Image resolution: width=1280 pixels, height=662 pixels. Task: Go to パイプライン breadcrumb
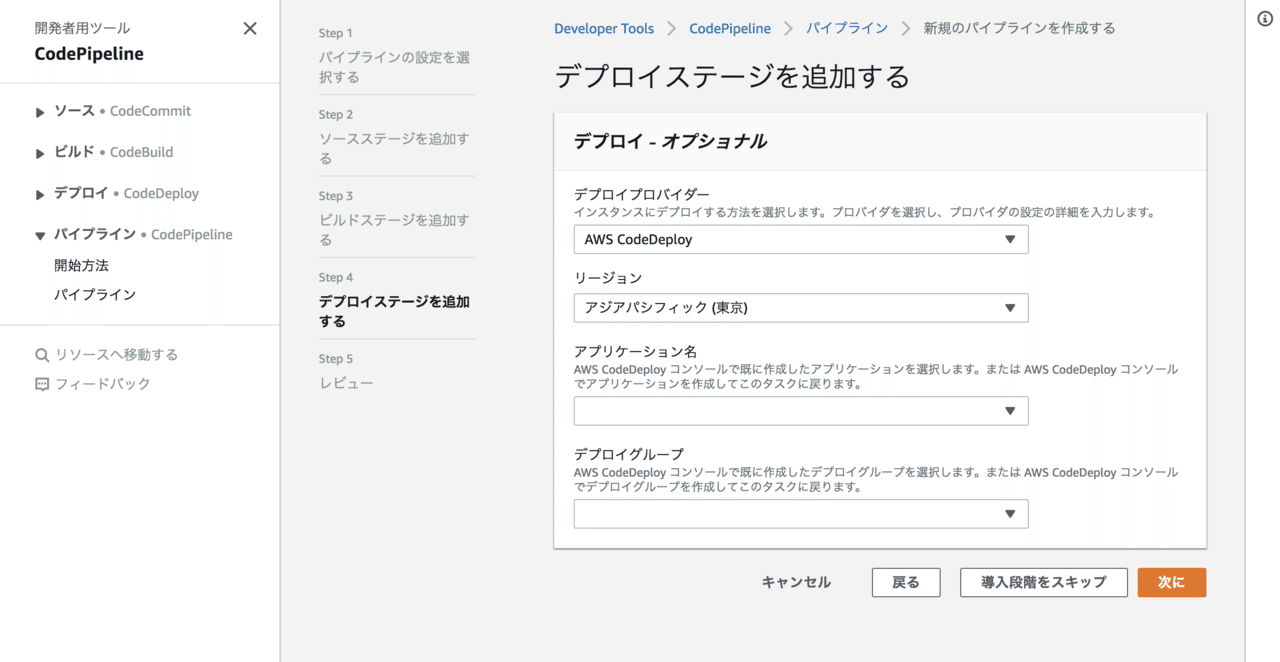click(847, 28)
